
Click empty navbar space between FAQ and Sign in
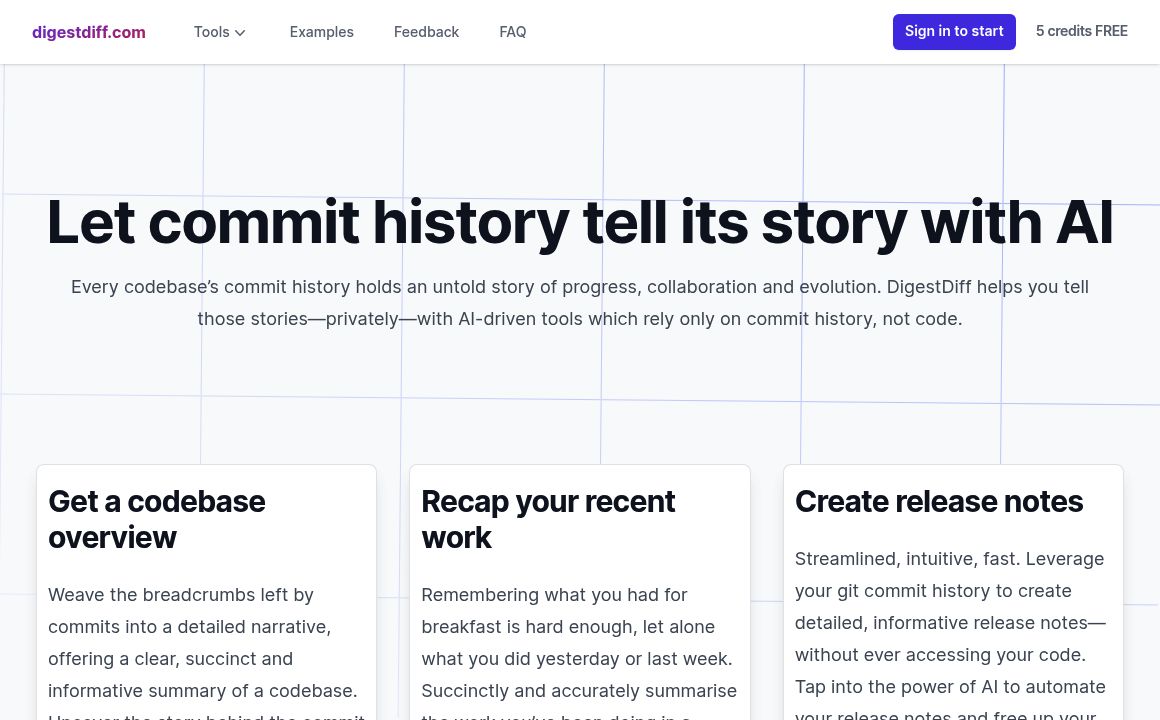point(710,32)
